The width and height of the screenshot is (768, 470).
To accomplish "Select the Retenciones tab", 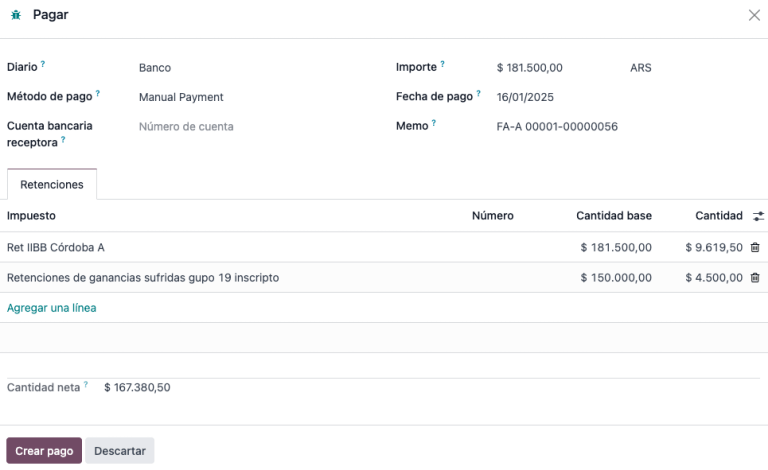I will (52, 185).
